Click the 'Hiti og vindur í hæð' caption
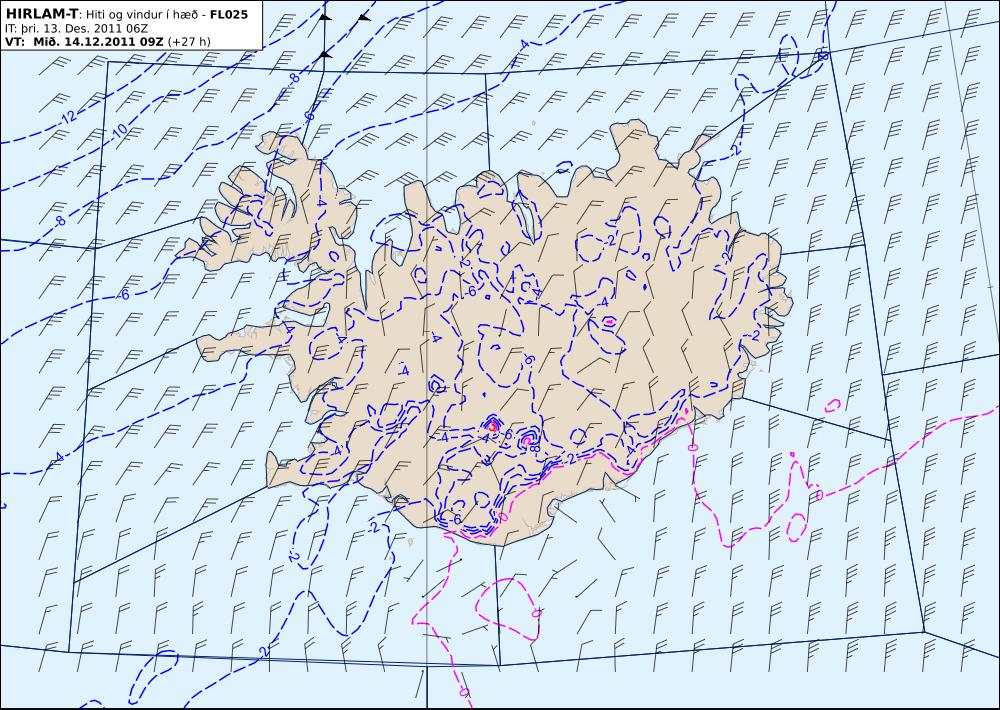The height and width of the screenshot is (710, 1000). point(142,14)
